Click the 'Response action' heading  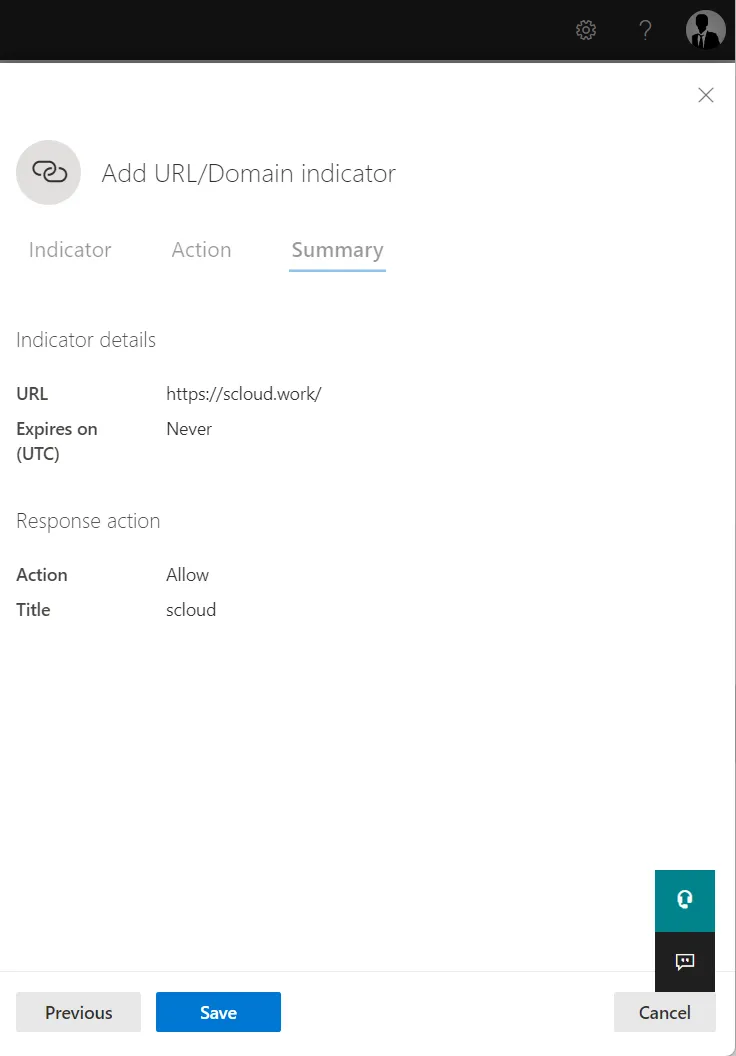point(88,521)
